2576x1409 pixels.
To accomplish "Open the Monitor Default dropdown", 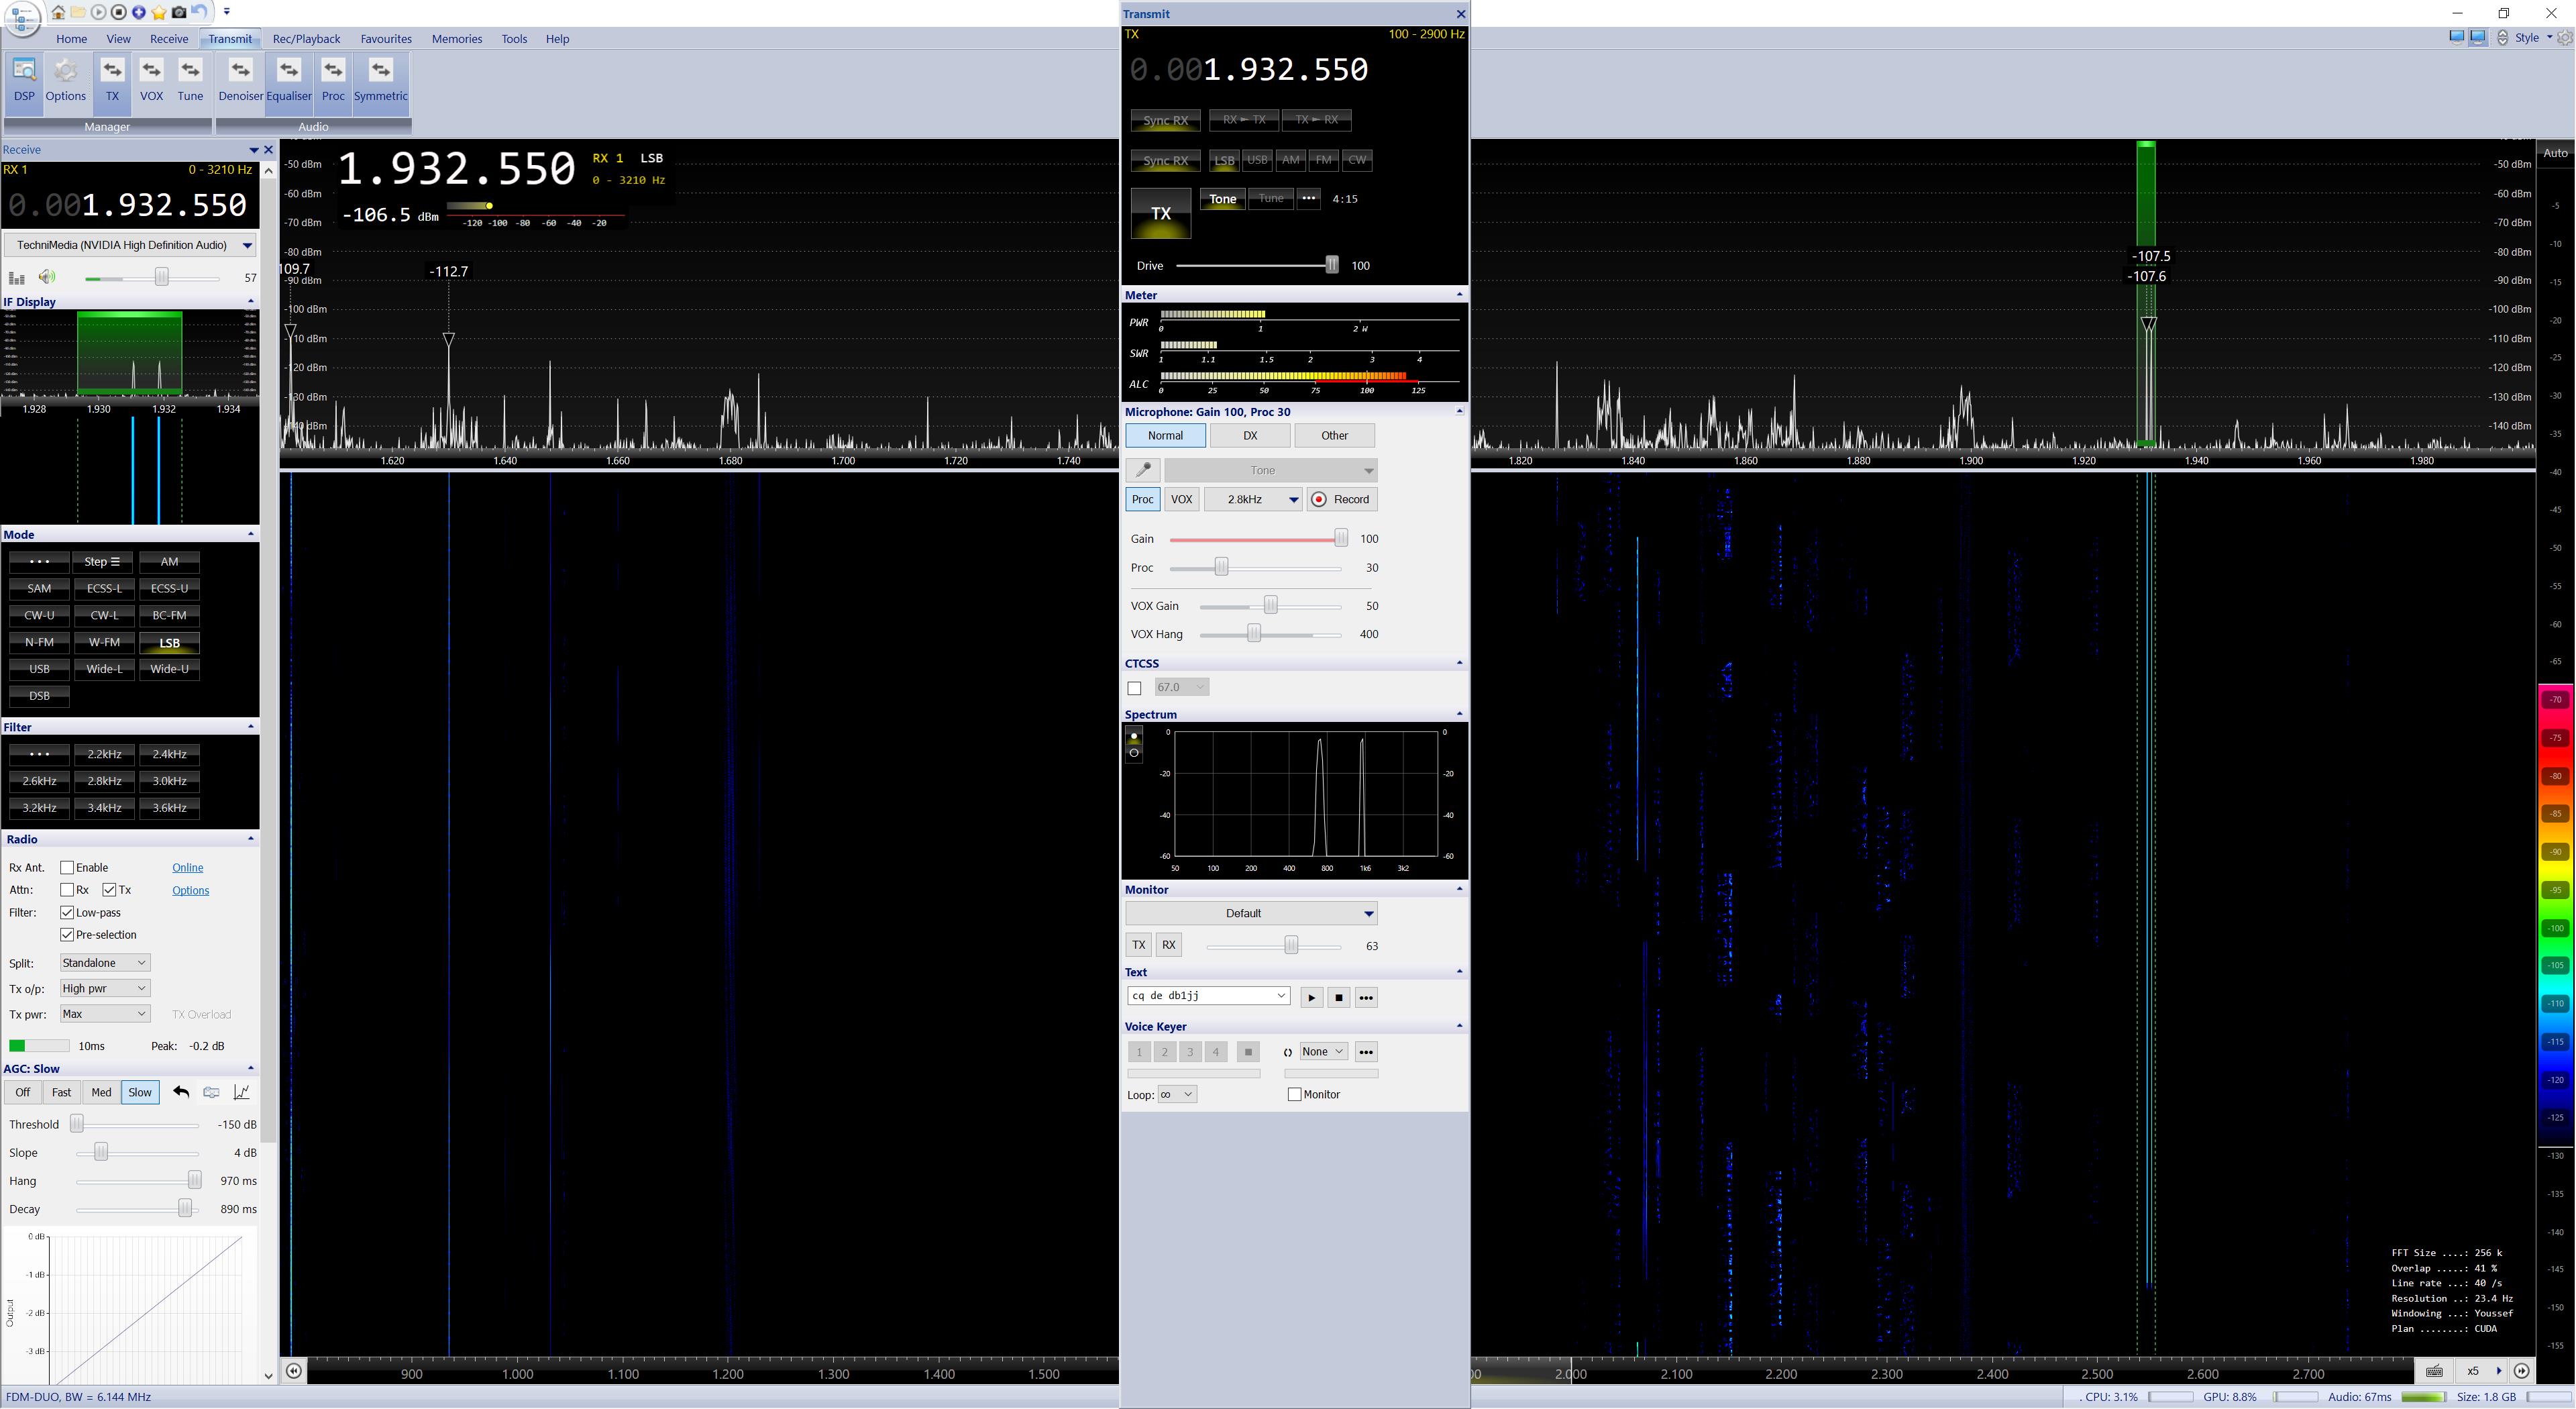I will (1251, 913).
